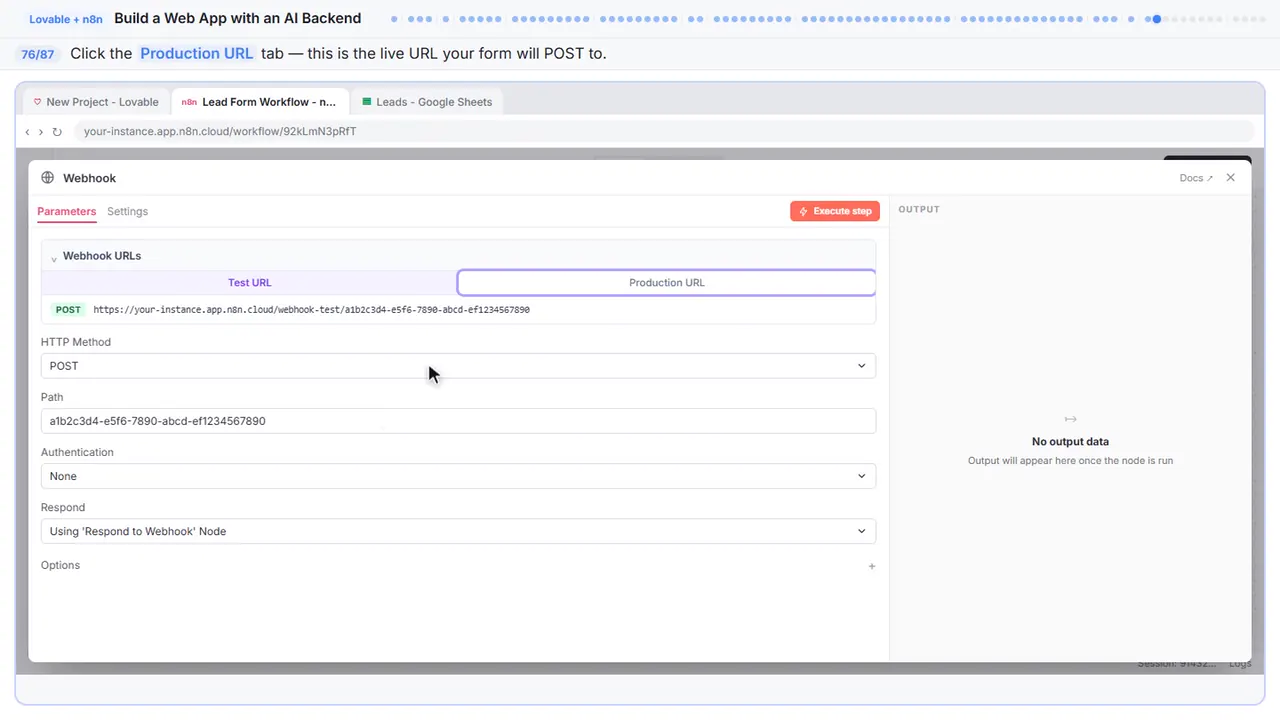The width and height of the screenshot is (1280, 720).
Task: Switch to the Test URL tab
Action: [x=250, y=283]
